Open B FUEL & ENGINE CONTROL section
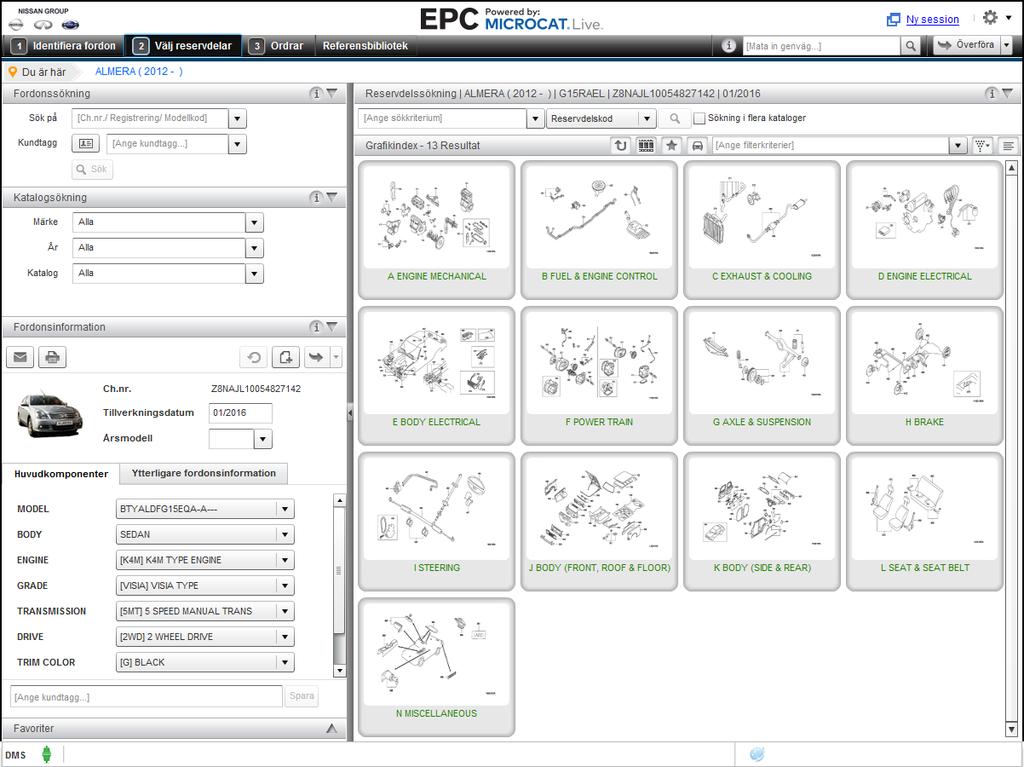Viewport: 1024px width, 767px height. [600, 230]
